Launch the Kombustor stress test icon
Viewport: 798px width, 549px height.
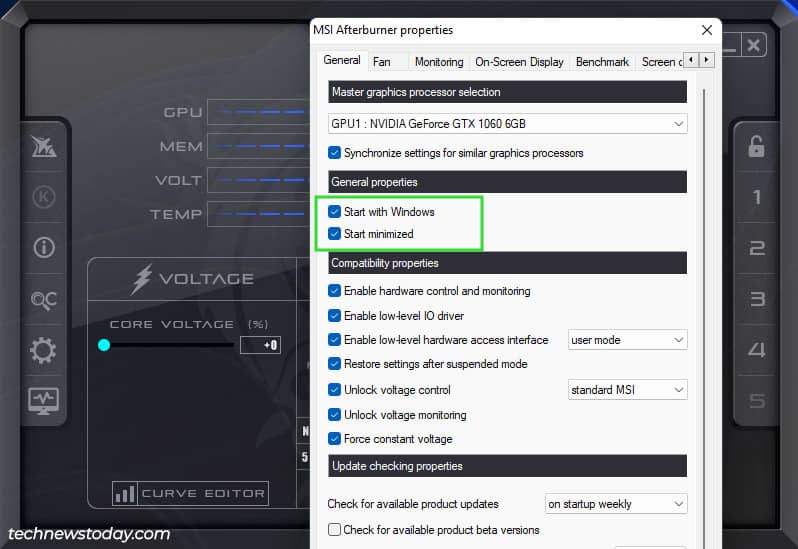(x=44, y=197)
